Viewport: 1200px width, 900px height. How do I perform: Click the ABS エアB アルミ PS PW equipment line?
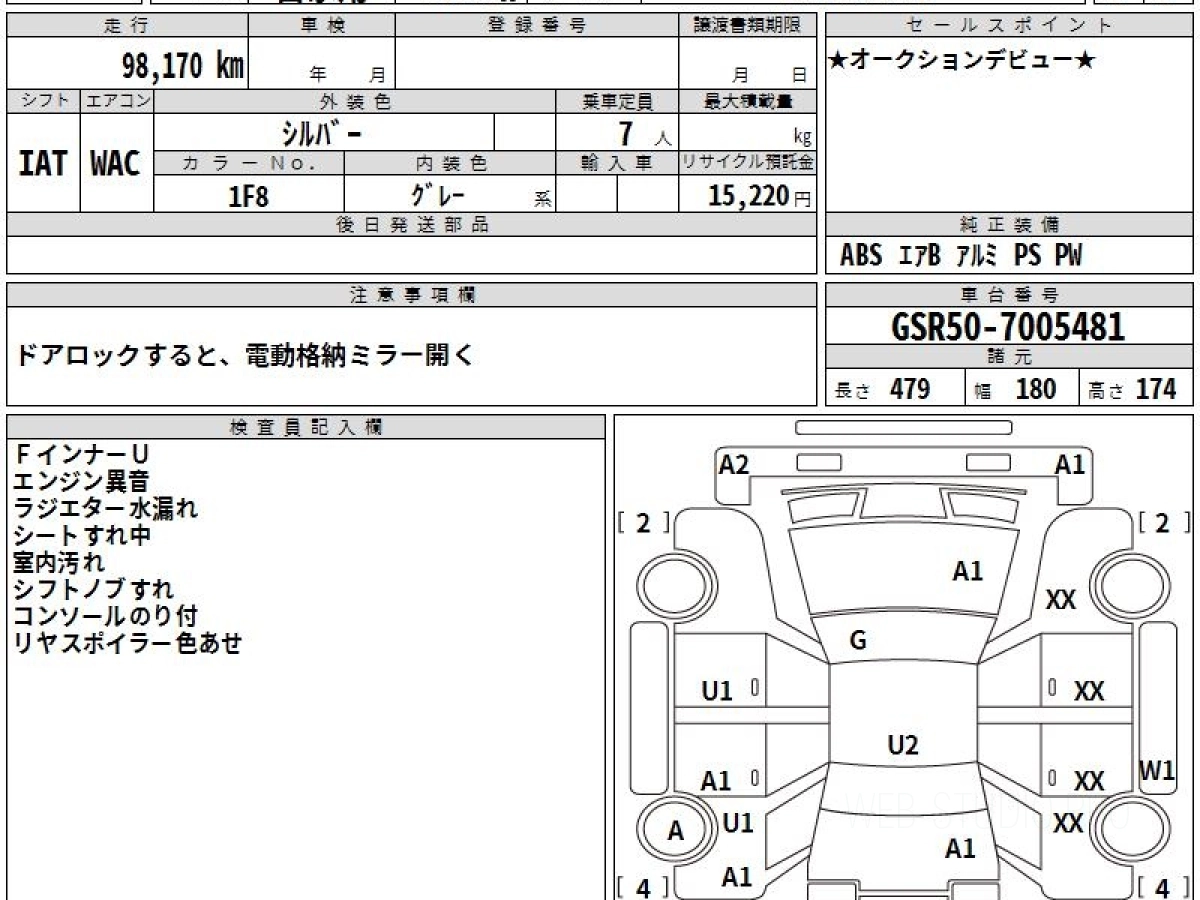[961, 256]
